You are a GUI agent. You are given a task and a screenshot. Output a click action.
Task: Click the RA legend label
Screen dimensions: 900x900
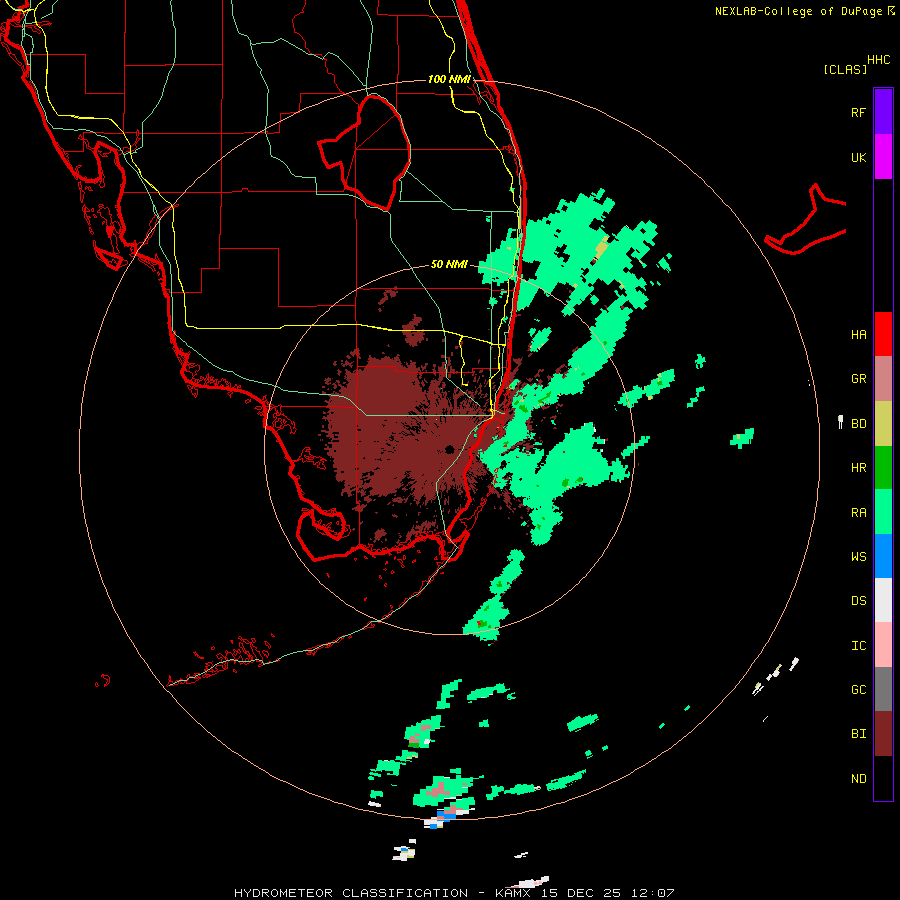pyautogui.click(x=858, y=512)
